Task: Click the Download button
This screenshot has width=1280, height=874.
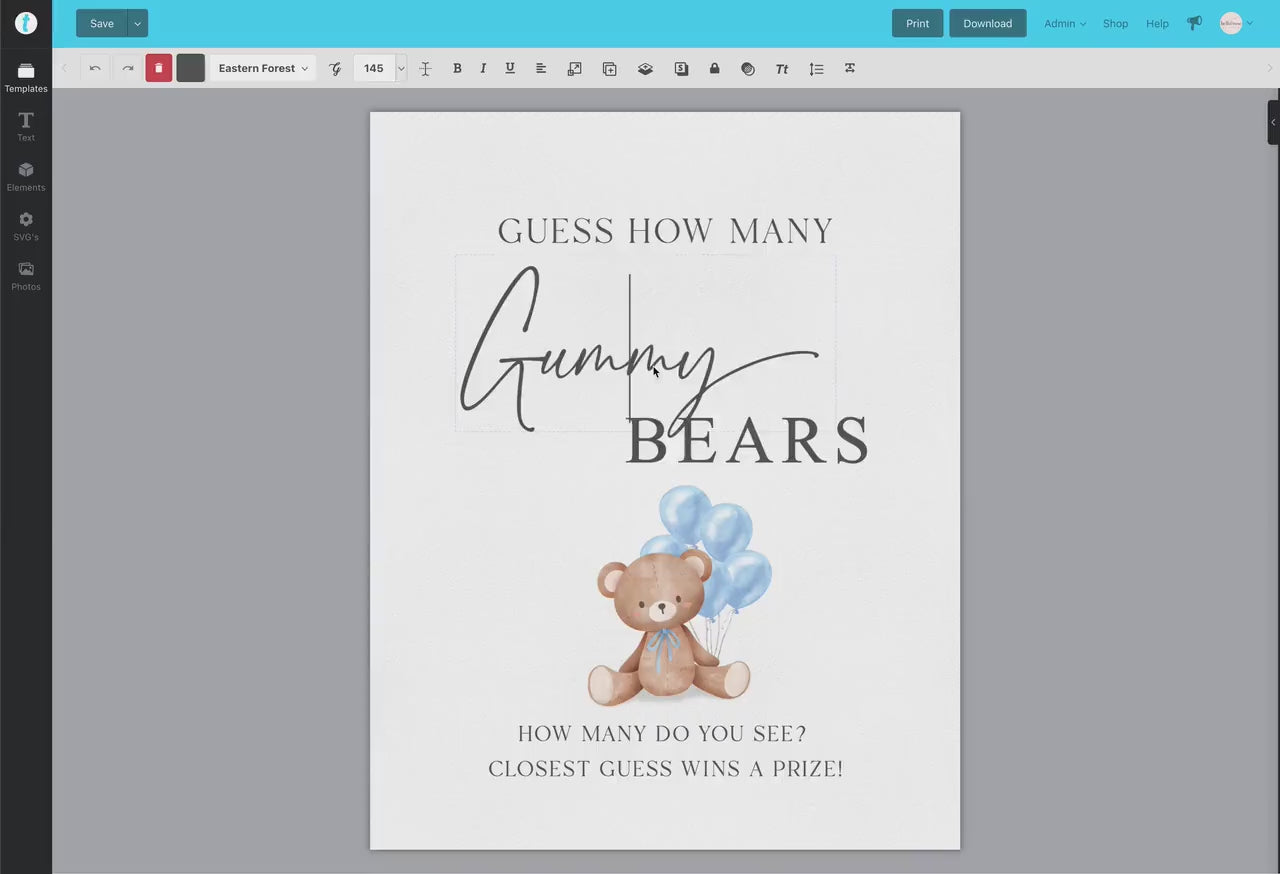Action: (988, 23)
